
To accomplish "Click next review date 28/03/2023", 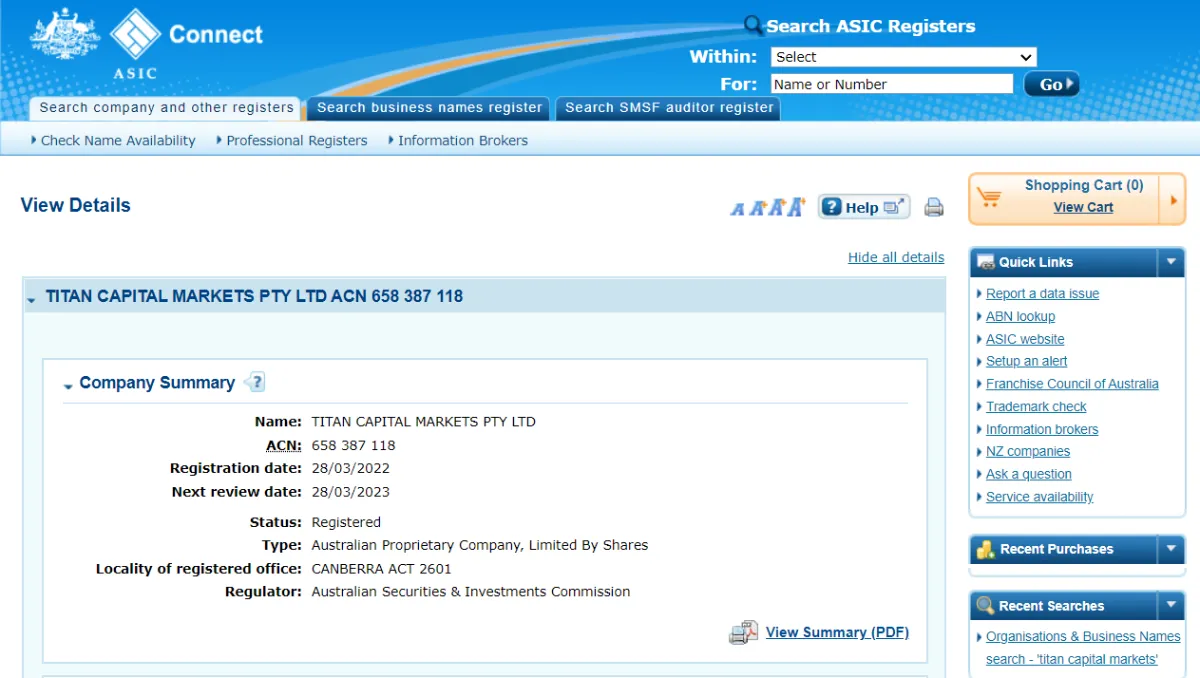I will pyautogui.click(x=350, y=491).
